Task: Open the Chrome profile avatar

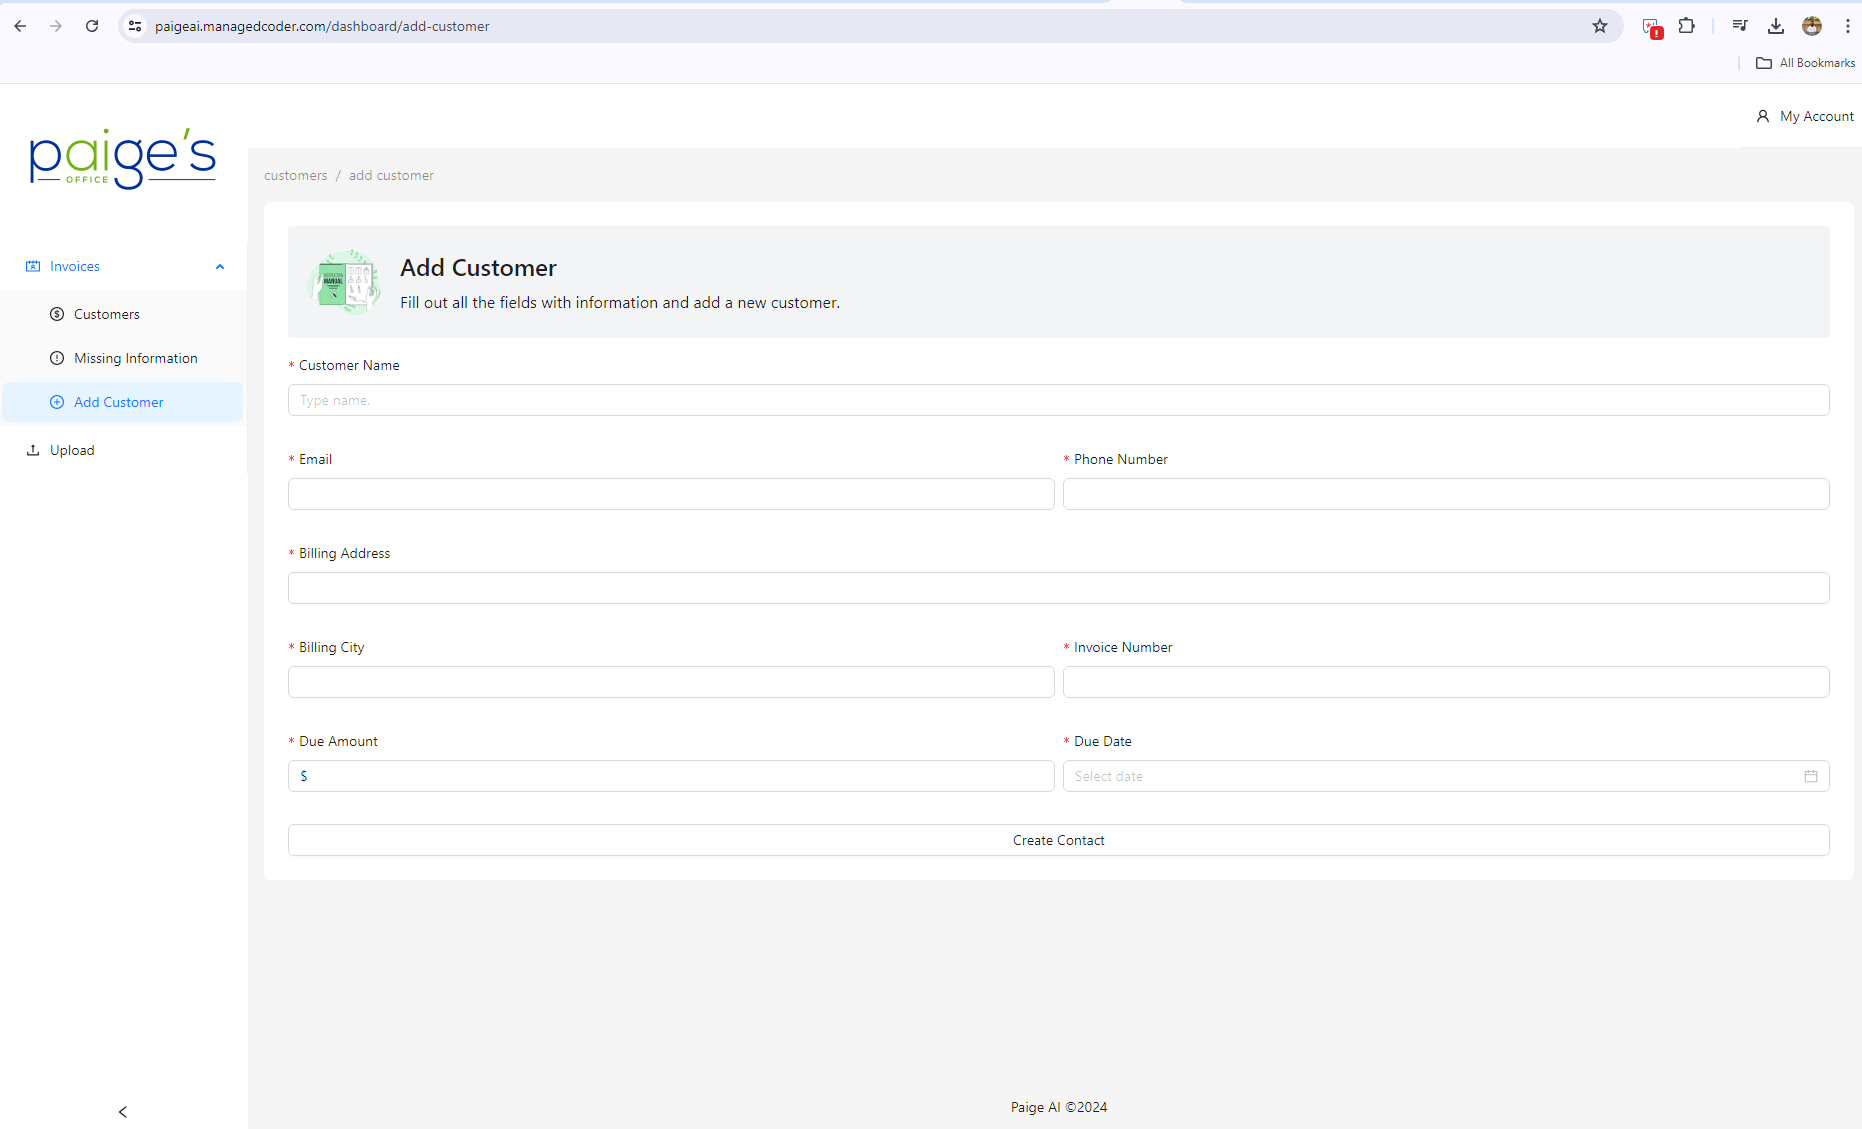Action: point(1811,26)
